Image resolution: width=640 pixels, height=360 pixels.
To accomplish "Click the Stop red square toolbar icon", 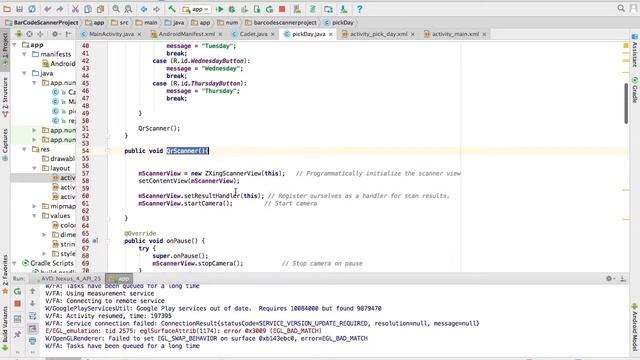I will (282, 9).
